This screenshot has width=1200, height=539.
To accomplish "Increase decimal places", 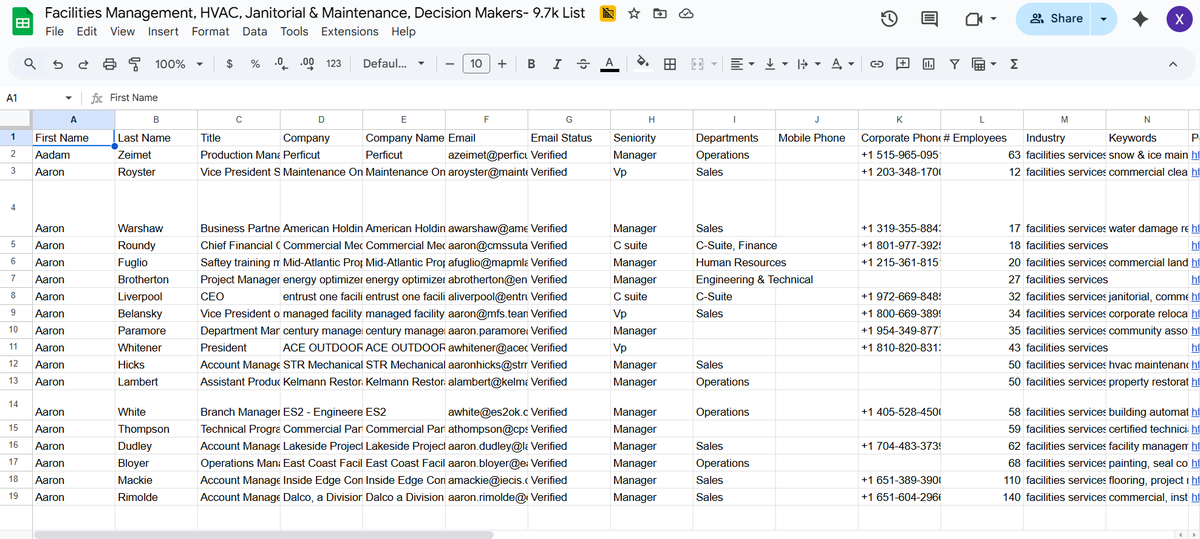I will click(x=307, y=64).
